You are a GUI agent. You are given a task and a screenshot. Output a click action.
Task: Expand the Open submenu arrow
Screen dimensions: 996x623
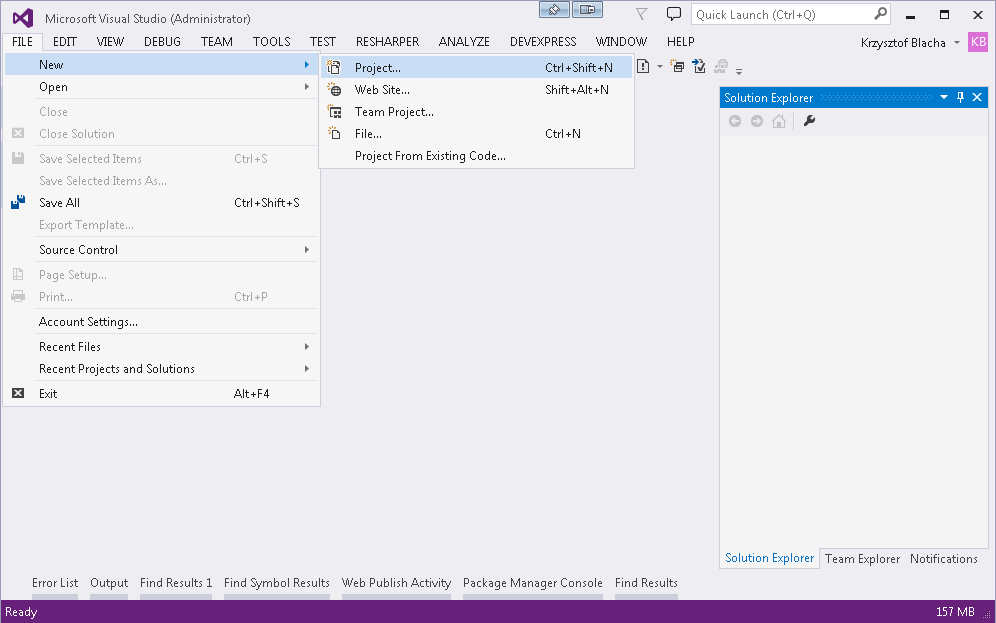[x=307, y=87]
